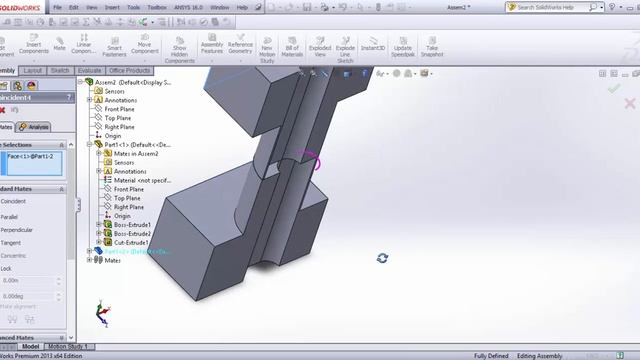Viewport: 640px width, 360px height.
Task: Click the angle 0.00deg input field
Action: [28, 296]
